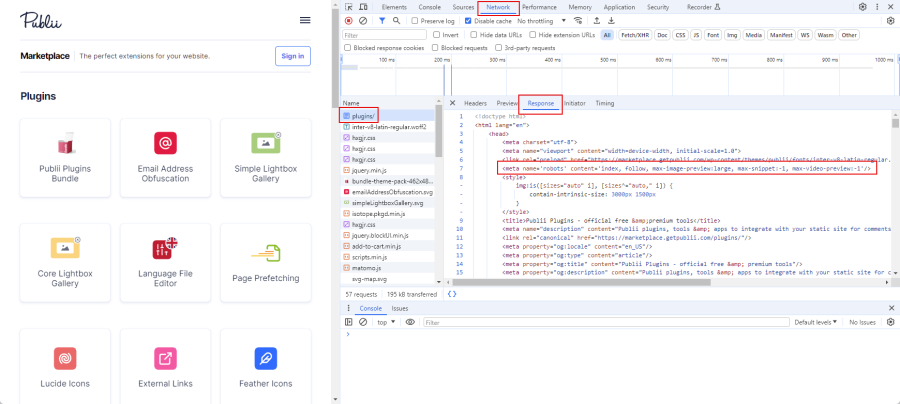
Task: Import HAR file upload icon
Action: pyautogui.click(x=597, y=21)
